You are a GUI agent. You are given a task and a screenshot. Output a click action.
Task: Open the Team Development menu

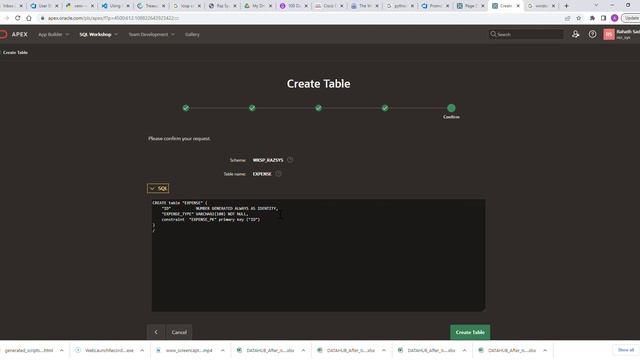(148, 35)
